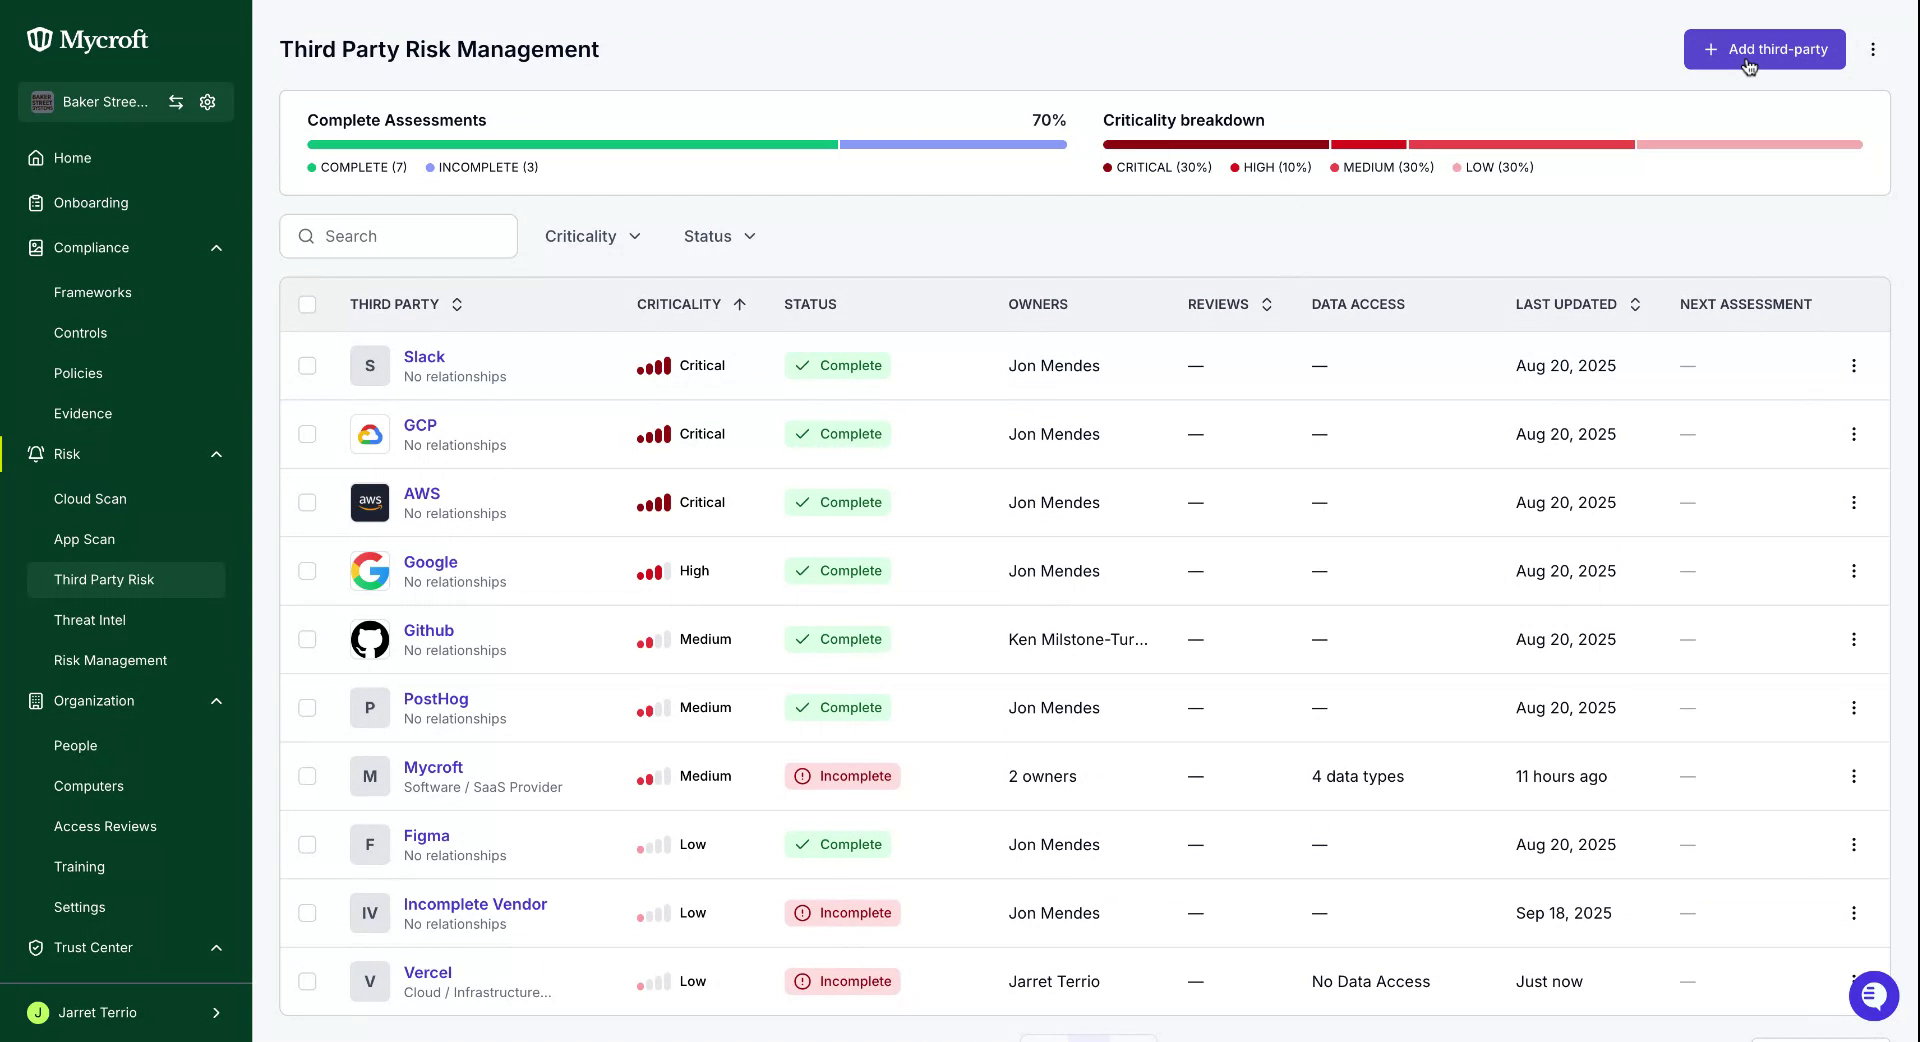Check the box next to Figma
The image size is (1920, 1042).
307,845
